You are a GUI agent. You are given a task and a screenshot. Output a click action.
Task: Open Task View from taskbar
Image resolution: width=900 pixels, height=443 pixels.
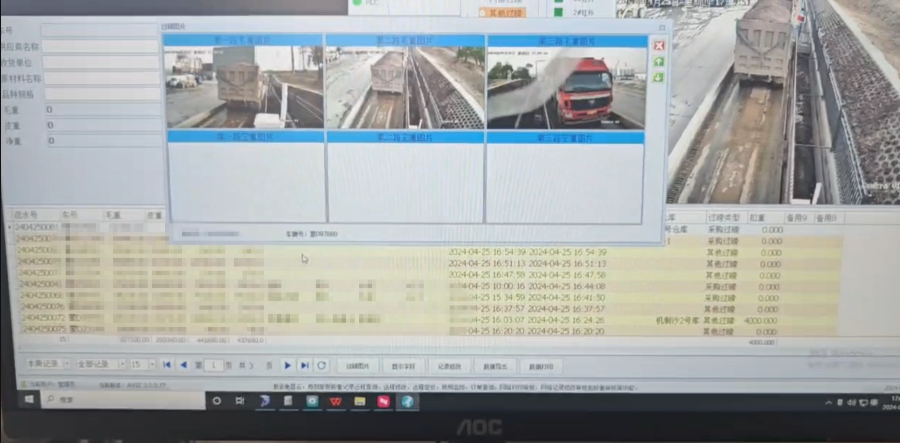coord(240,401)
